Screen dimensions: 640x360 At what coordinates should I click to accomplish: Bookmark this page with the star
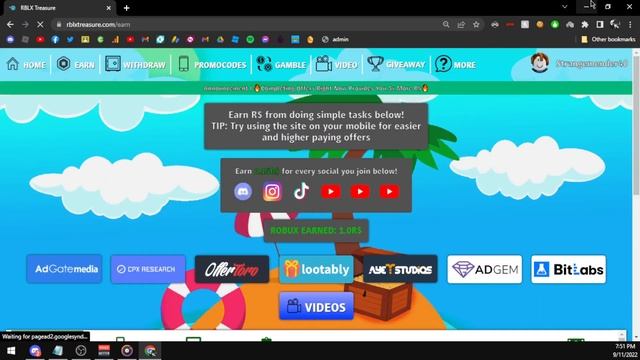[x=476, y=24]
